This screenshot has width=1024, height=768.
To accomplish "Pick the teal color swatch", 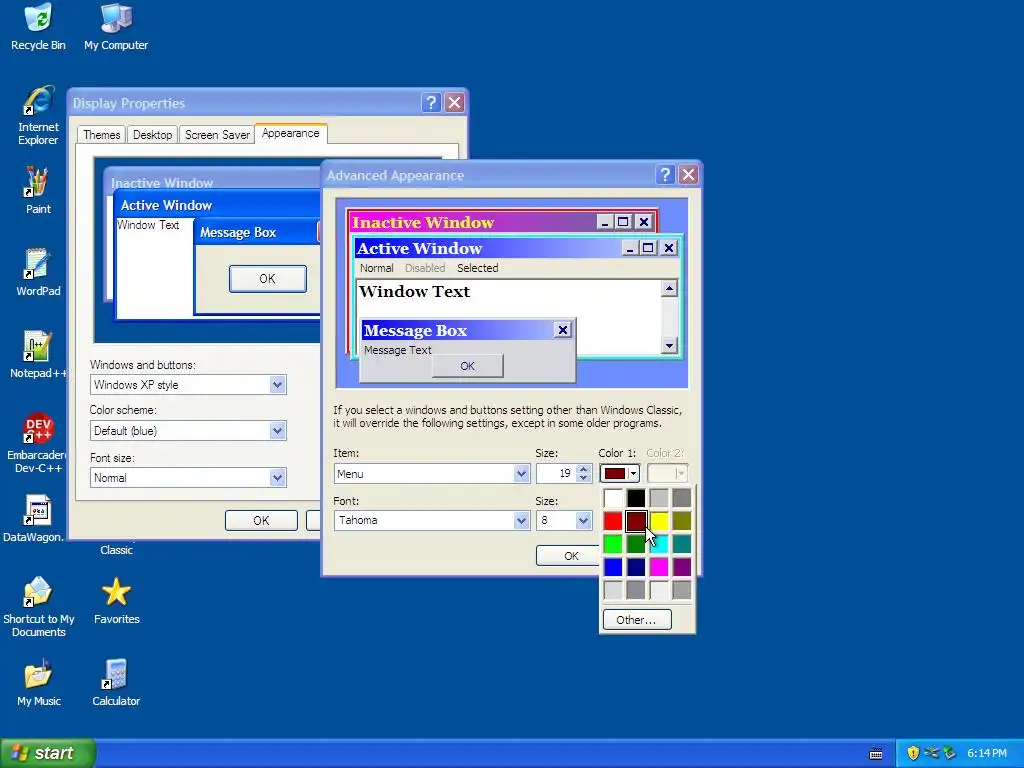I will click(x=682, y=544).
